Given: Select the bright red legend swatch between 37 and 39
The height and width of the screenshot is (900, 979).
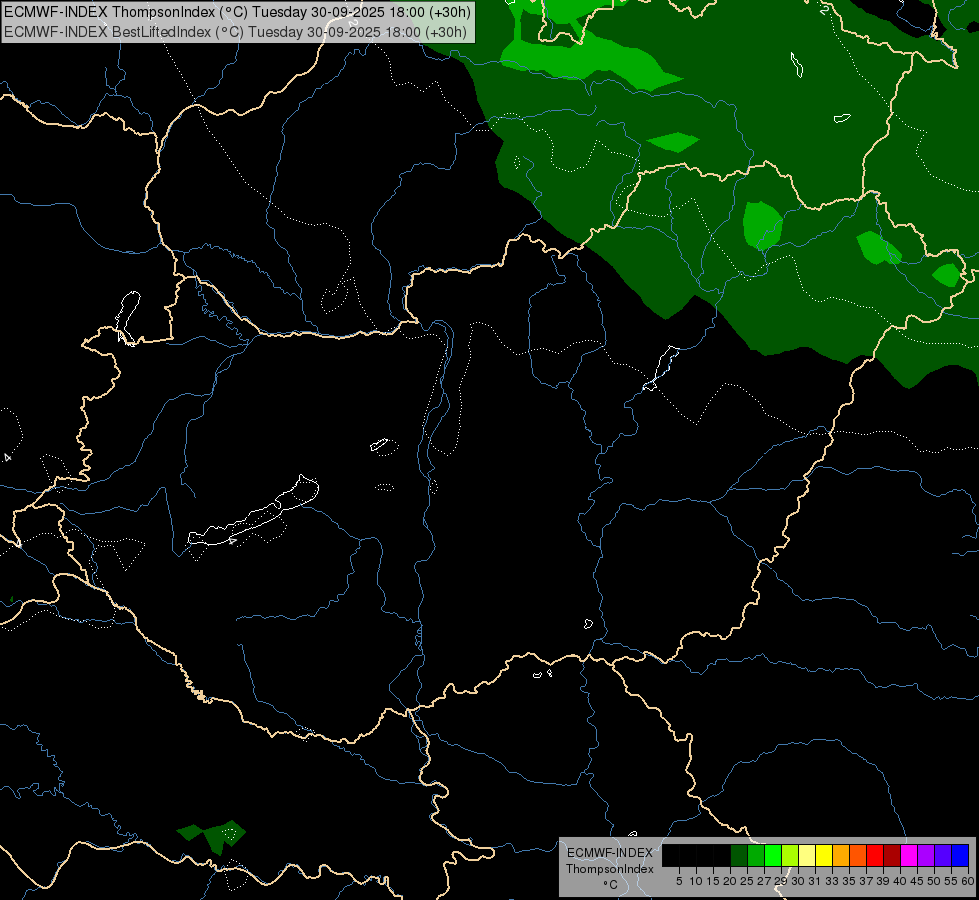Looking at the screenshot, I should [x=875, y=855].
